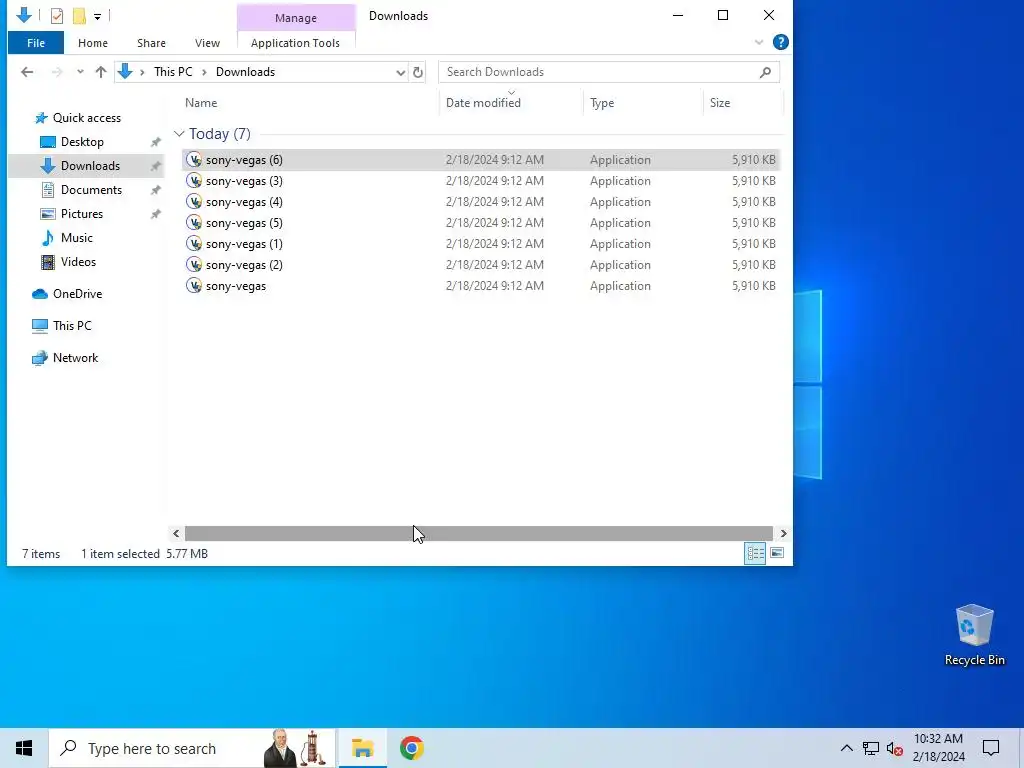Click the Properties icon in the quick access toolbar
Image resolution: width=1024 pixels, height=768 pixels.
57,16
